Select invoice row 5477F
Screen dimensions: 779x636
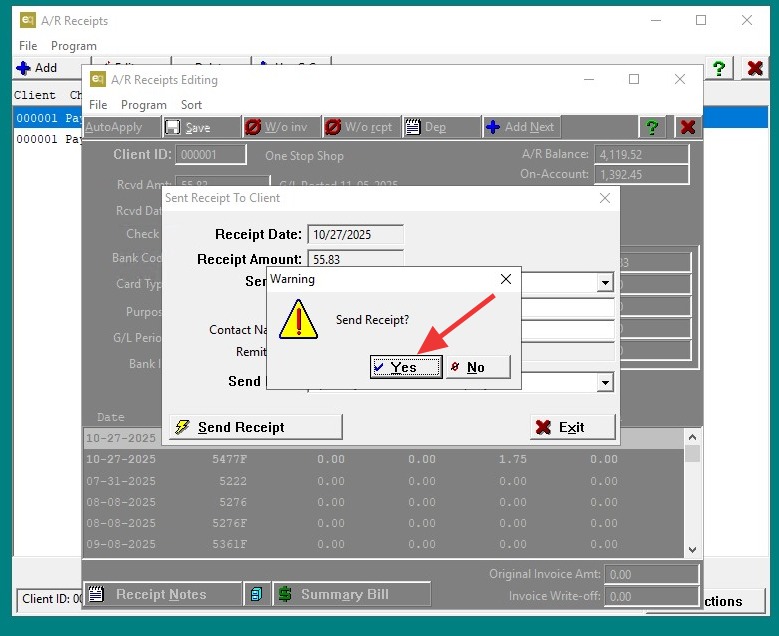(384, 459)
